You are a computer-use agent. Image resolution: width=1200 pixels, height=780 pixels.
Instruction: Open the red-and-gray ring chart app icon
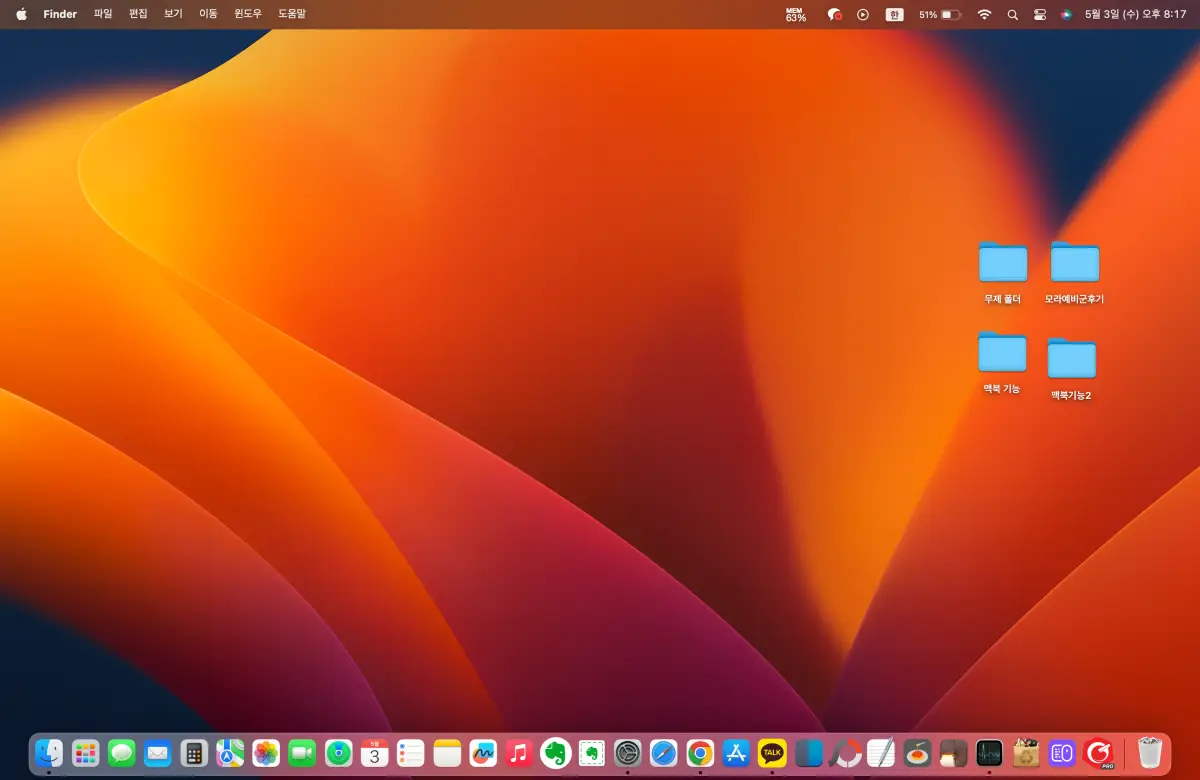[845, 753]
